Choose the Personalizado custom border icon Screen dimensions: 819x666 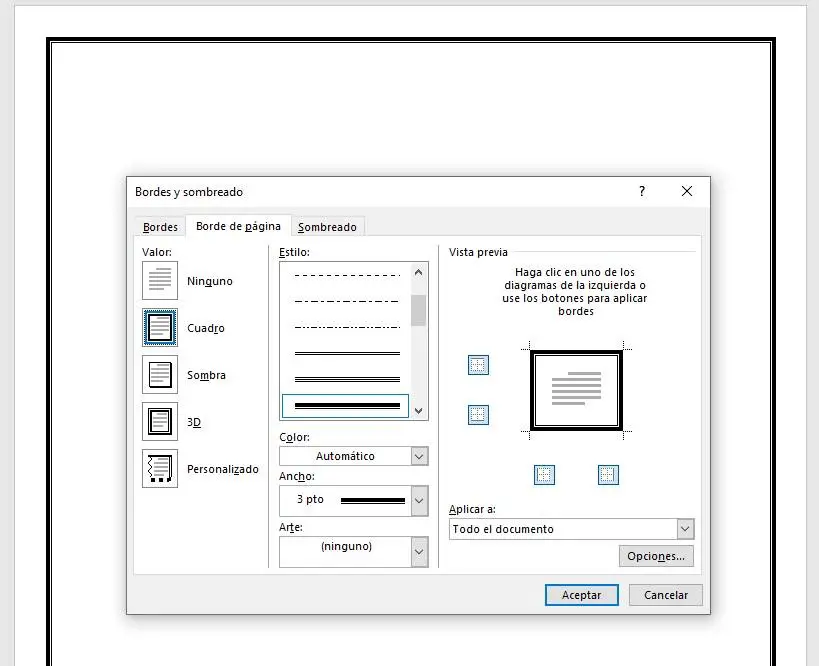pos(160,469)
